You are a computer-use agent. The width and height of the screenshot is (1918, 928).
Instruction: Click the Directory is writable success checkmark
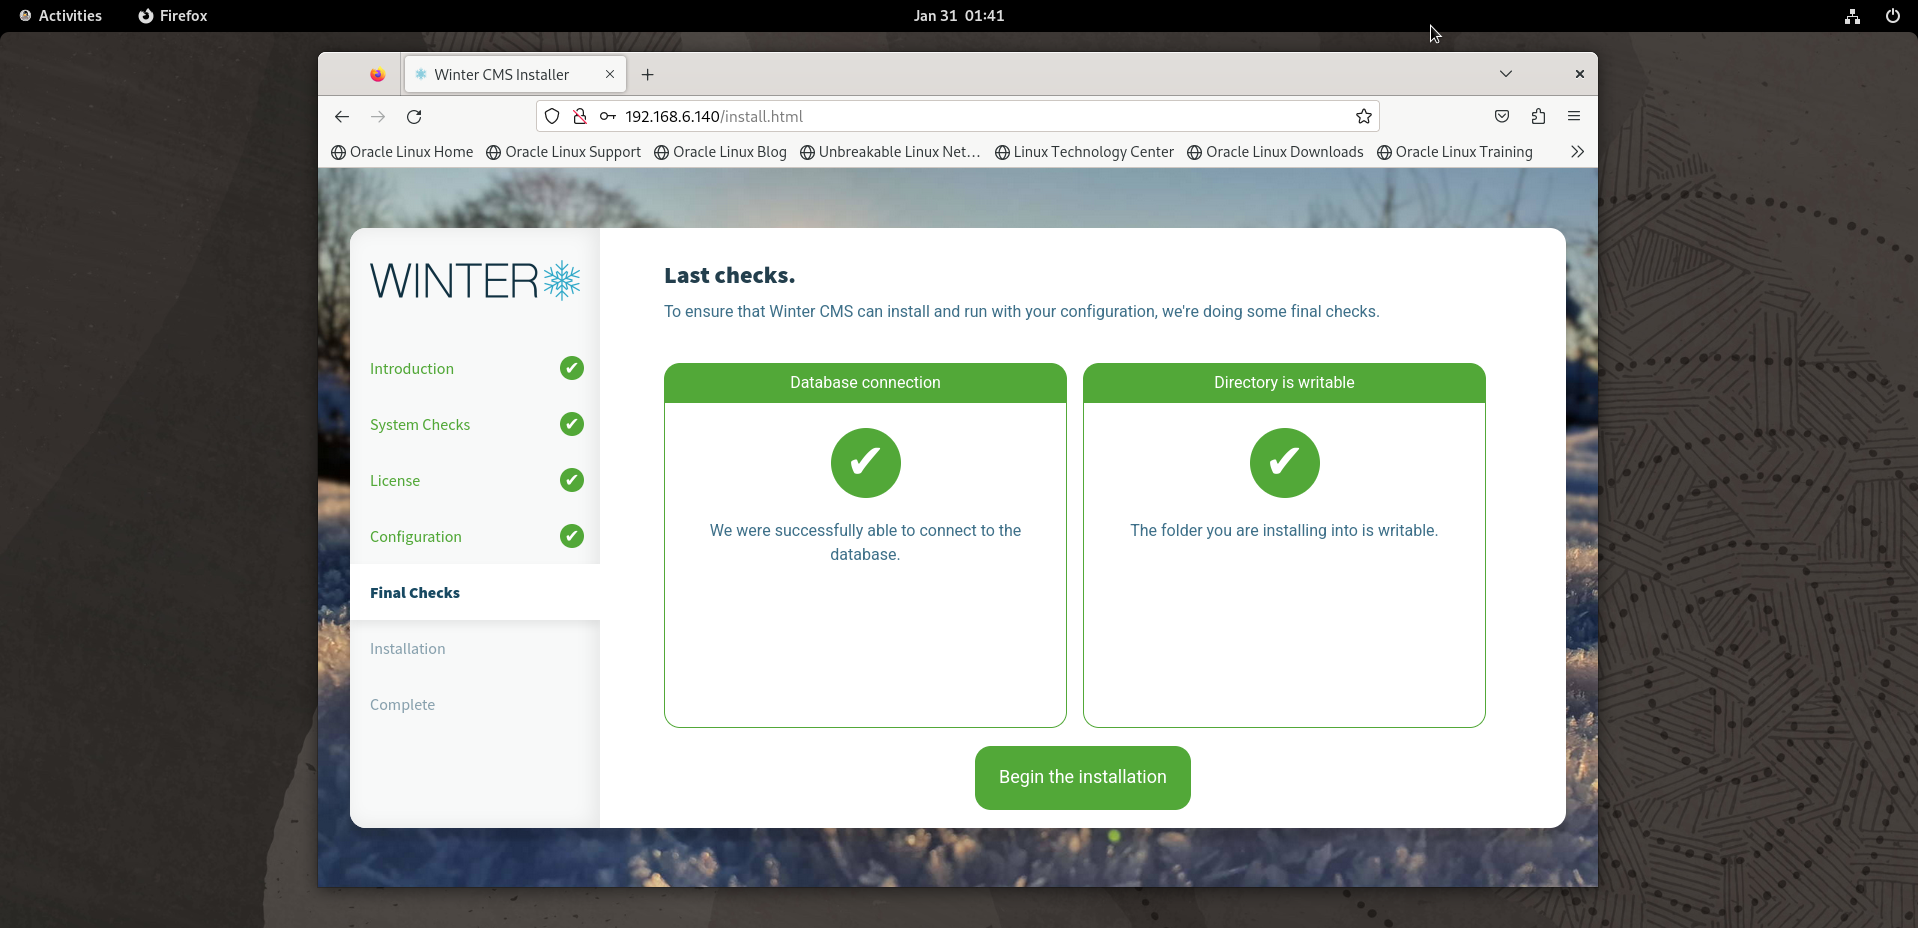pyautogui.click(x=1285, y=463)
